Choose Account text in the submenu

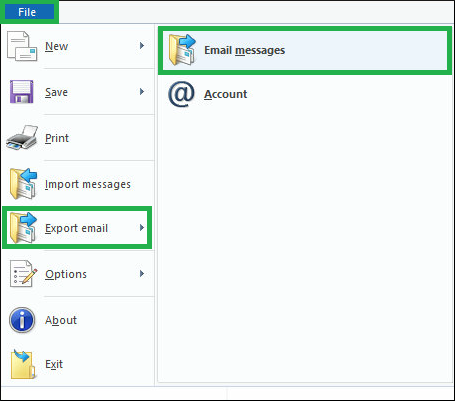[x=226, y=94]
